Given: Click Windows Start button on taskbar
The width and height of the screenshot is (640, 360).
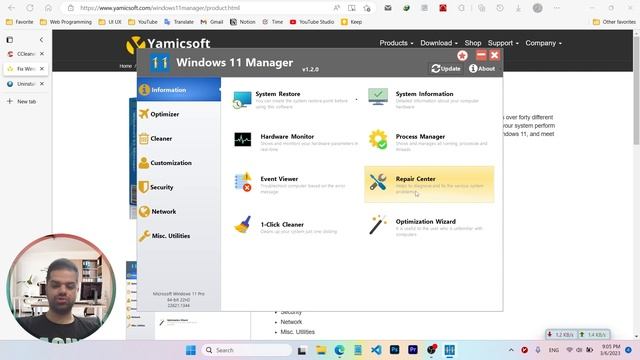Looking at the screenshot, I should coord(191,350).
